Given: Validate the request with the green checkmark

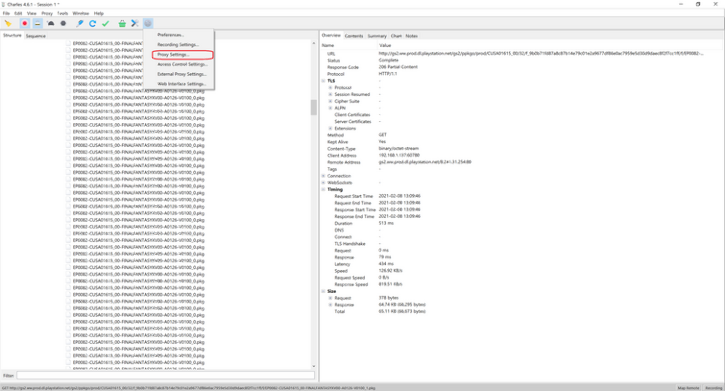Looking at the screenshot, I should [105, 24].
